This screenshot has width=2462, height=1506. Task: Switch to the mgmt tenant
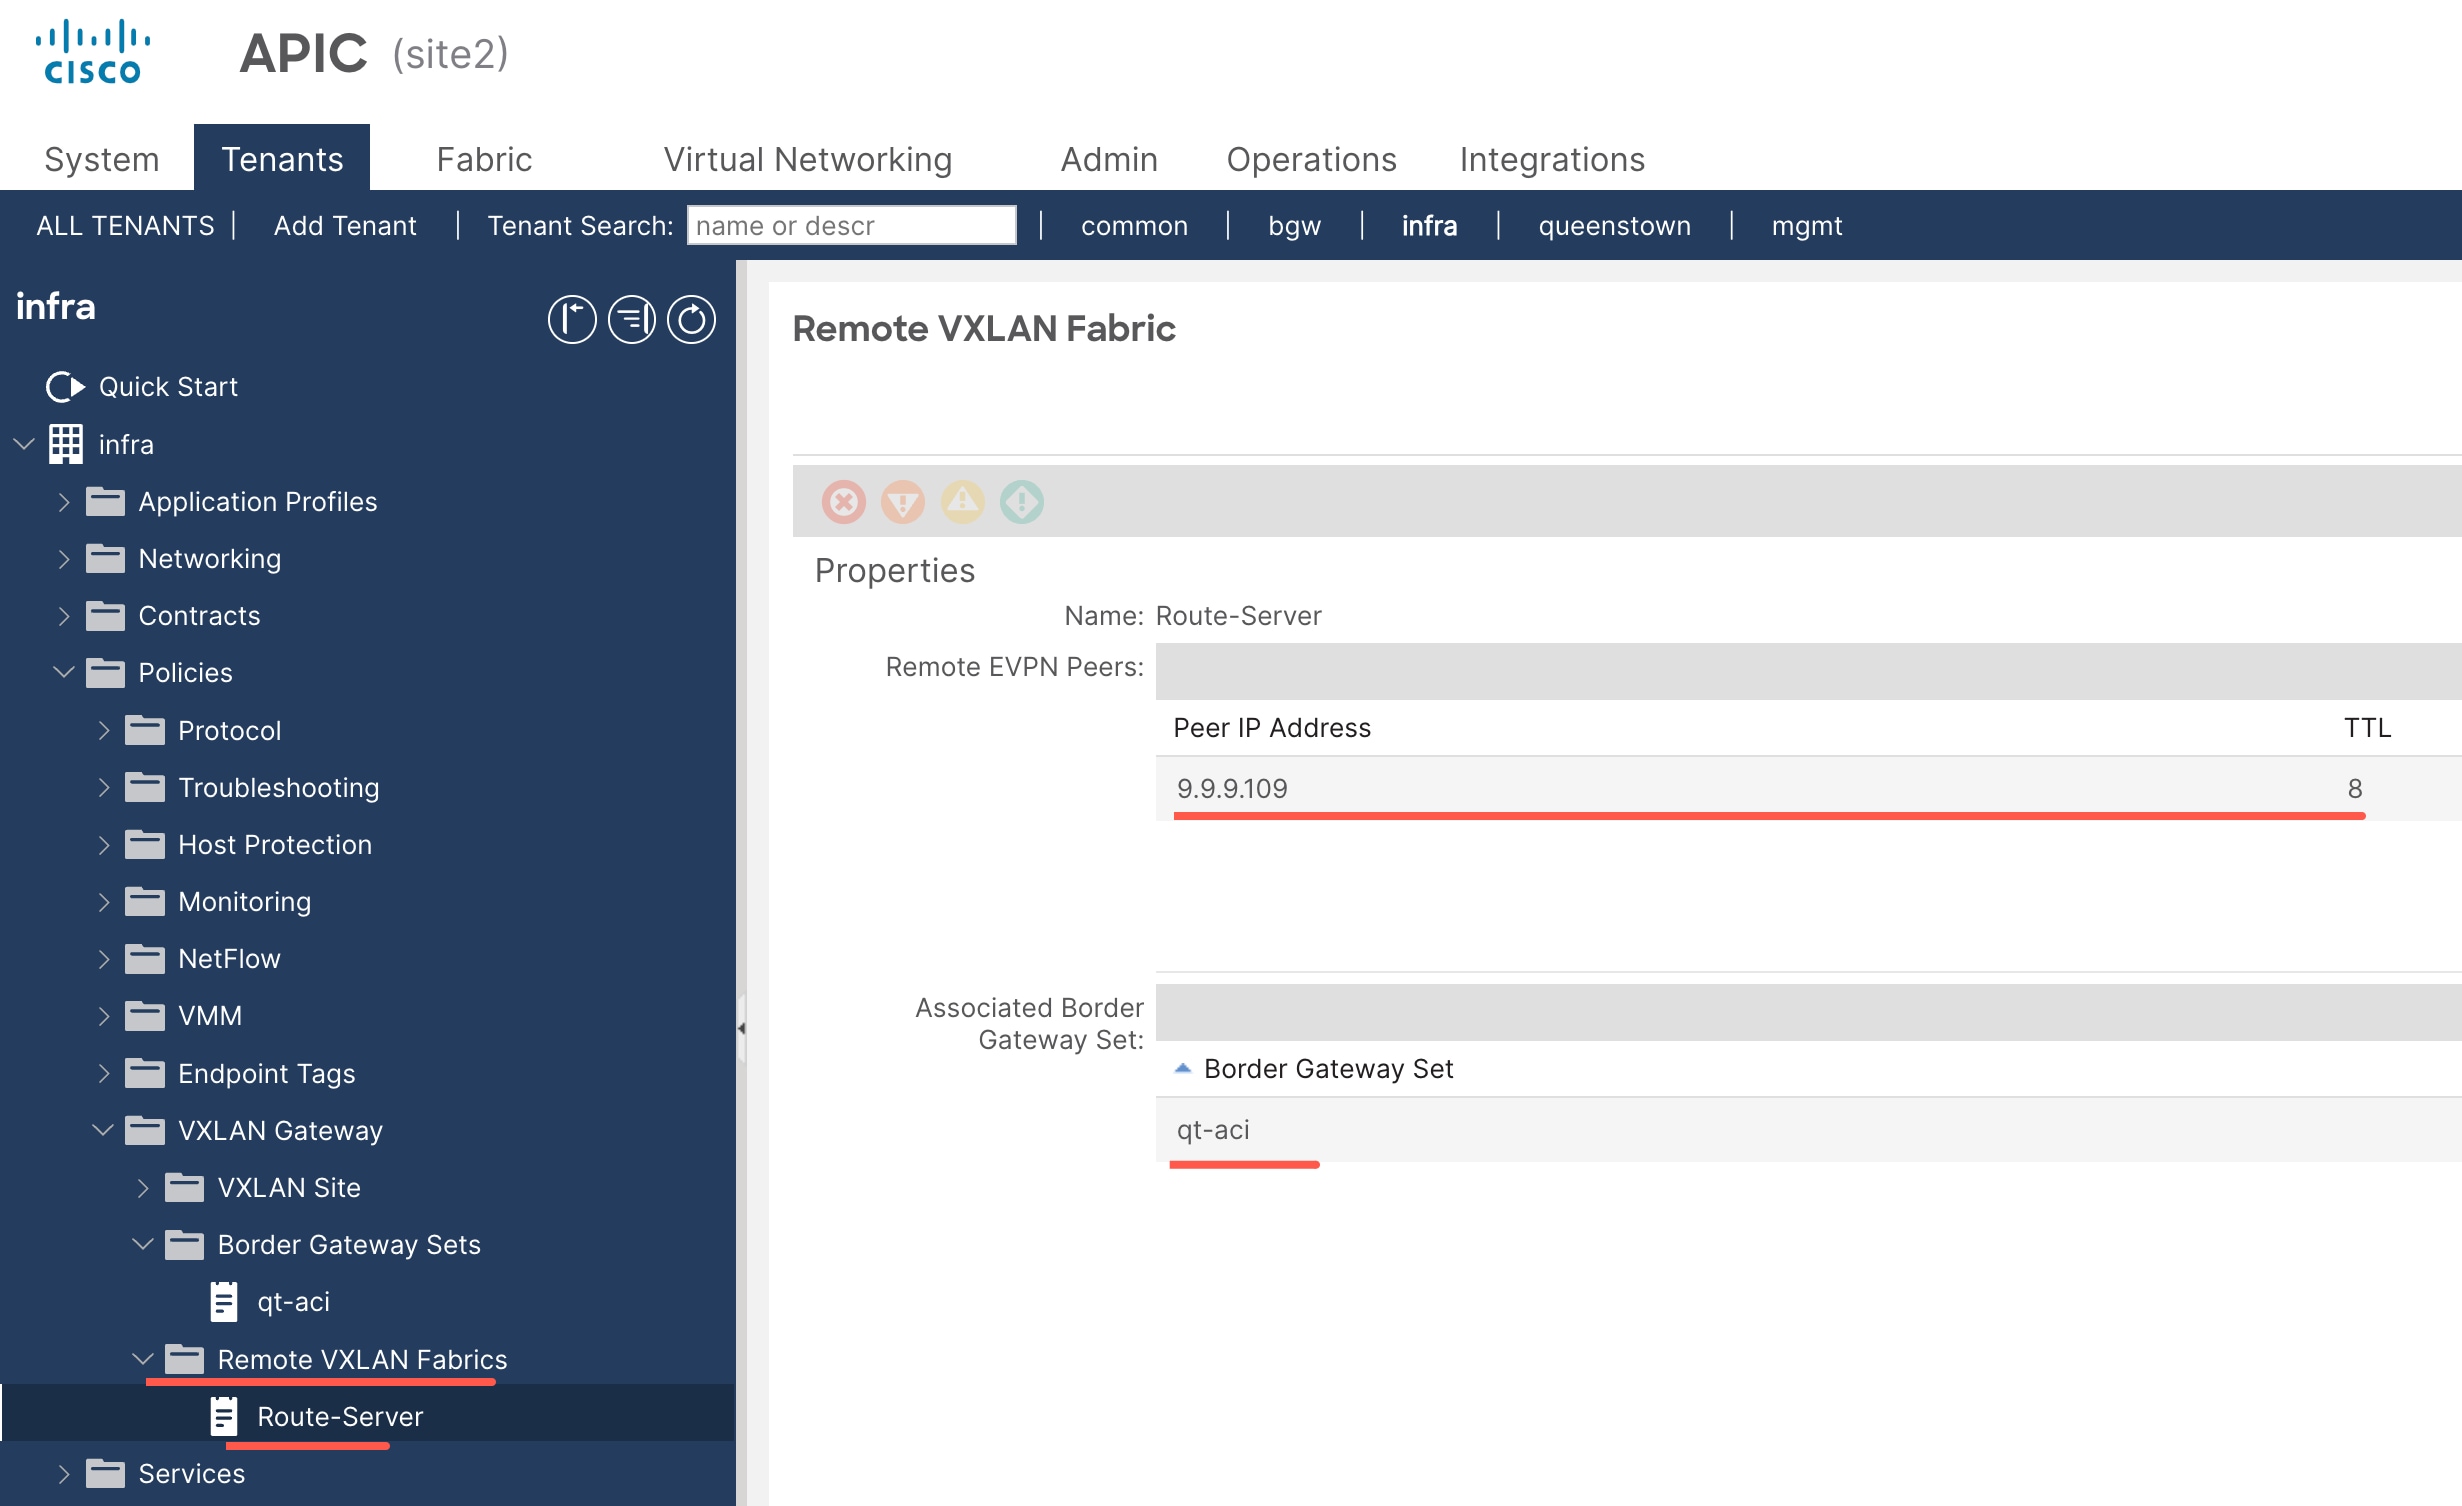[1806, 226]
